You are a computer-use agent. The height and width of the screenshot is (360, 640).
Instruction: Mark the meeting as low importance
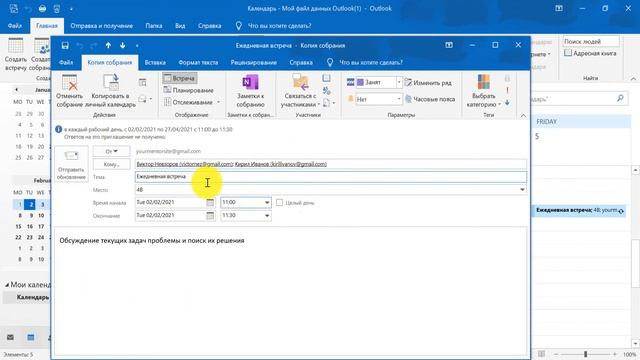507,103
